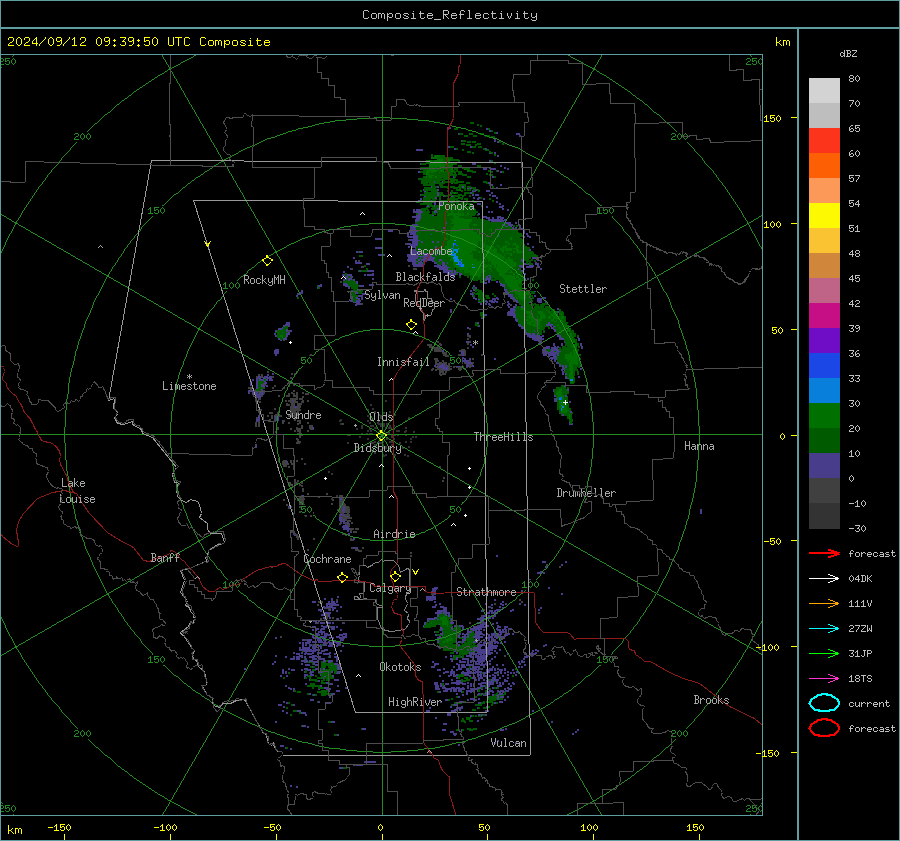Screen dimensions: 900x841
Task: Click the Olds town label
Action: pos(381,417)
